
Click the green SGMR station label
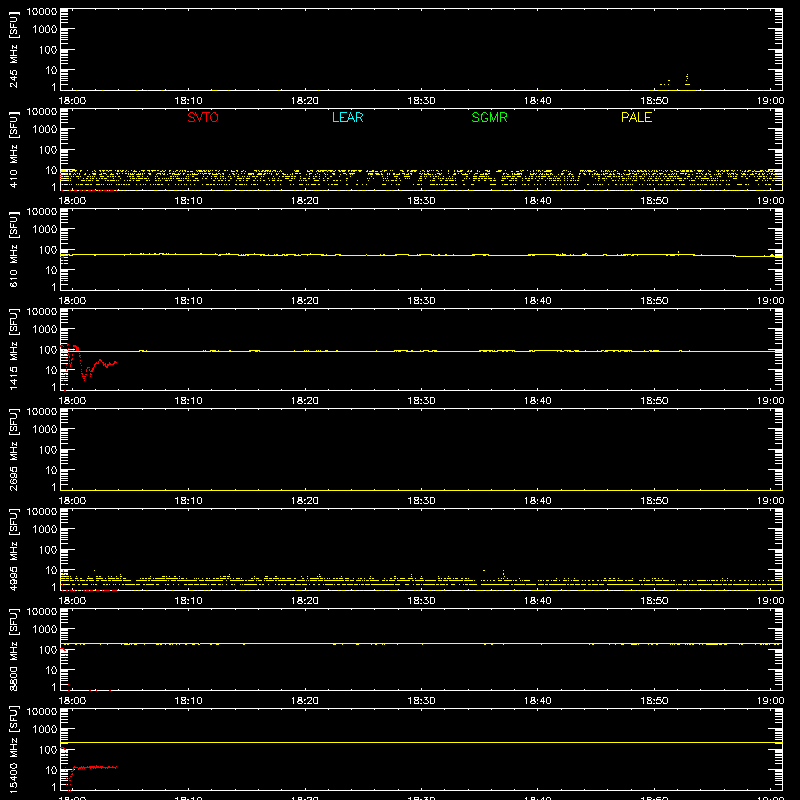pyautogui.click(x=489, y=117)
